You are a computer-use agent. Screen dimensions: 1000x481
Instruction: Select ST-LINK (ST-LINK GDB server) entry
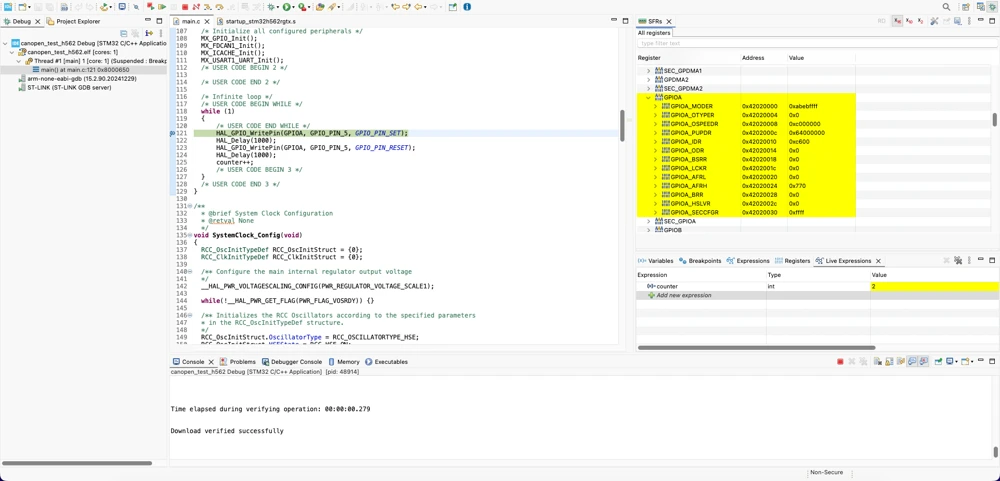pyautogui.click(x=64, y=87)
